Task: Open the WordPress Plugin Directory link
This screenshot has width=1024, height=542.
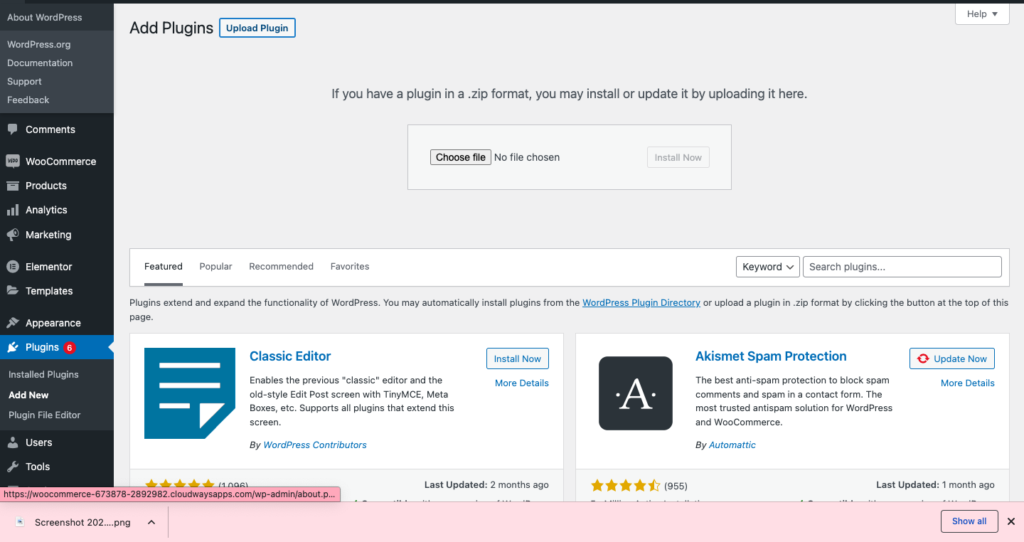Action: tap(641, 302)
